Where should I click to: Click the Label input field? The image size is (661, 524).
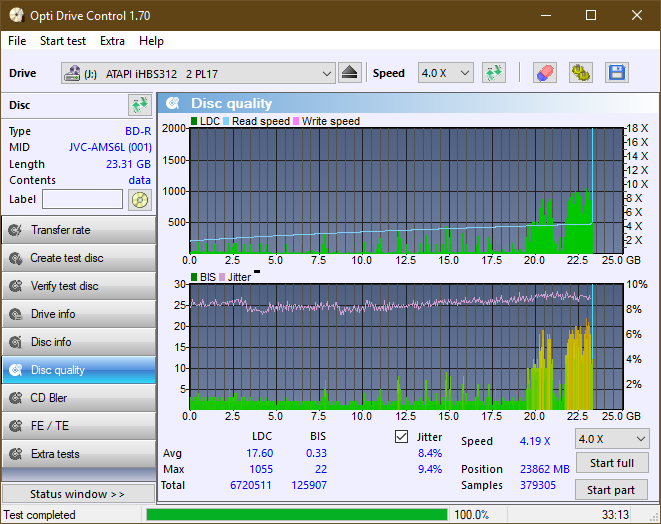[x=83, y=199]
